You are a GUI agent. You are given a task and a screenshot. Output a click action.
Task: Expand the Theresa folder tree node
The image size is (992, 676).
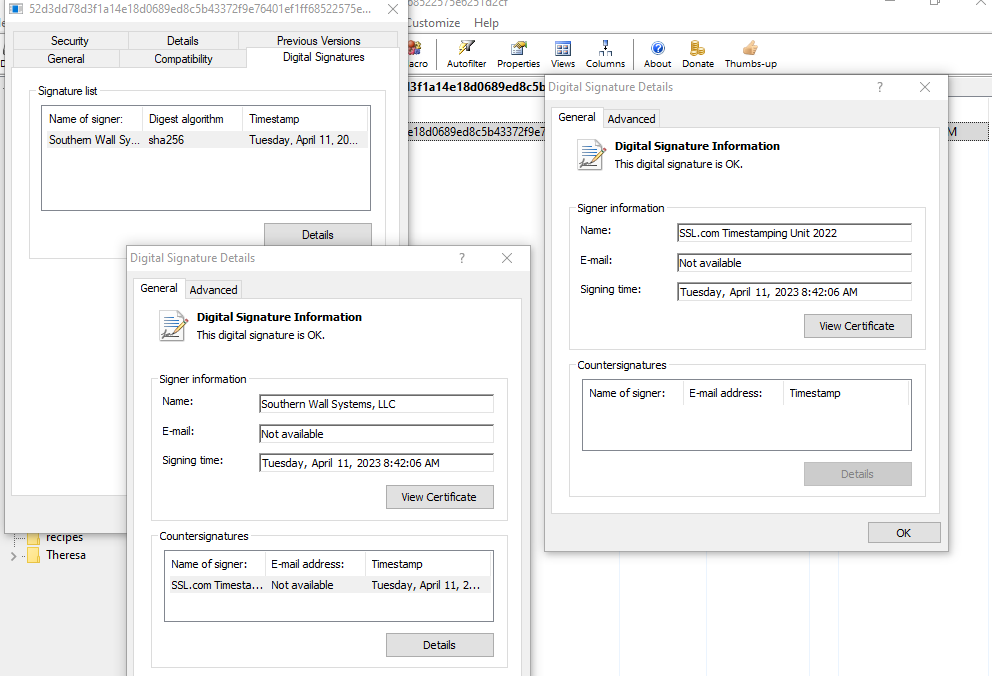pyautogui.click(x=13, y=556)
